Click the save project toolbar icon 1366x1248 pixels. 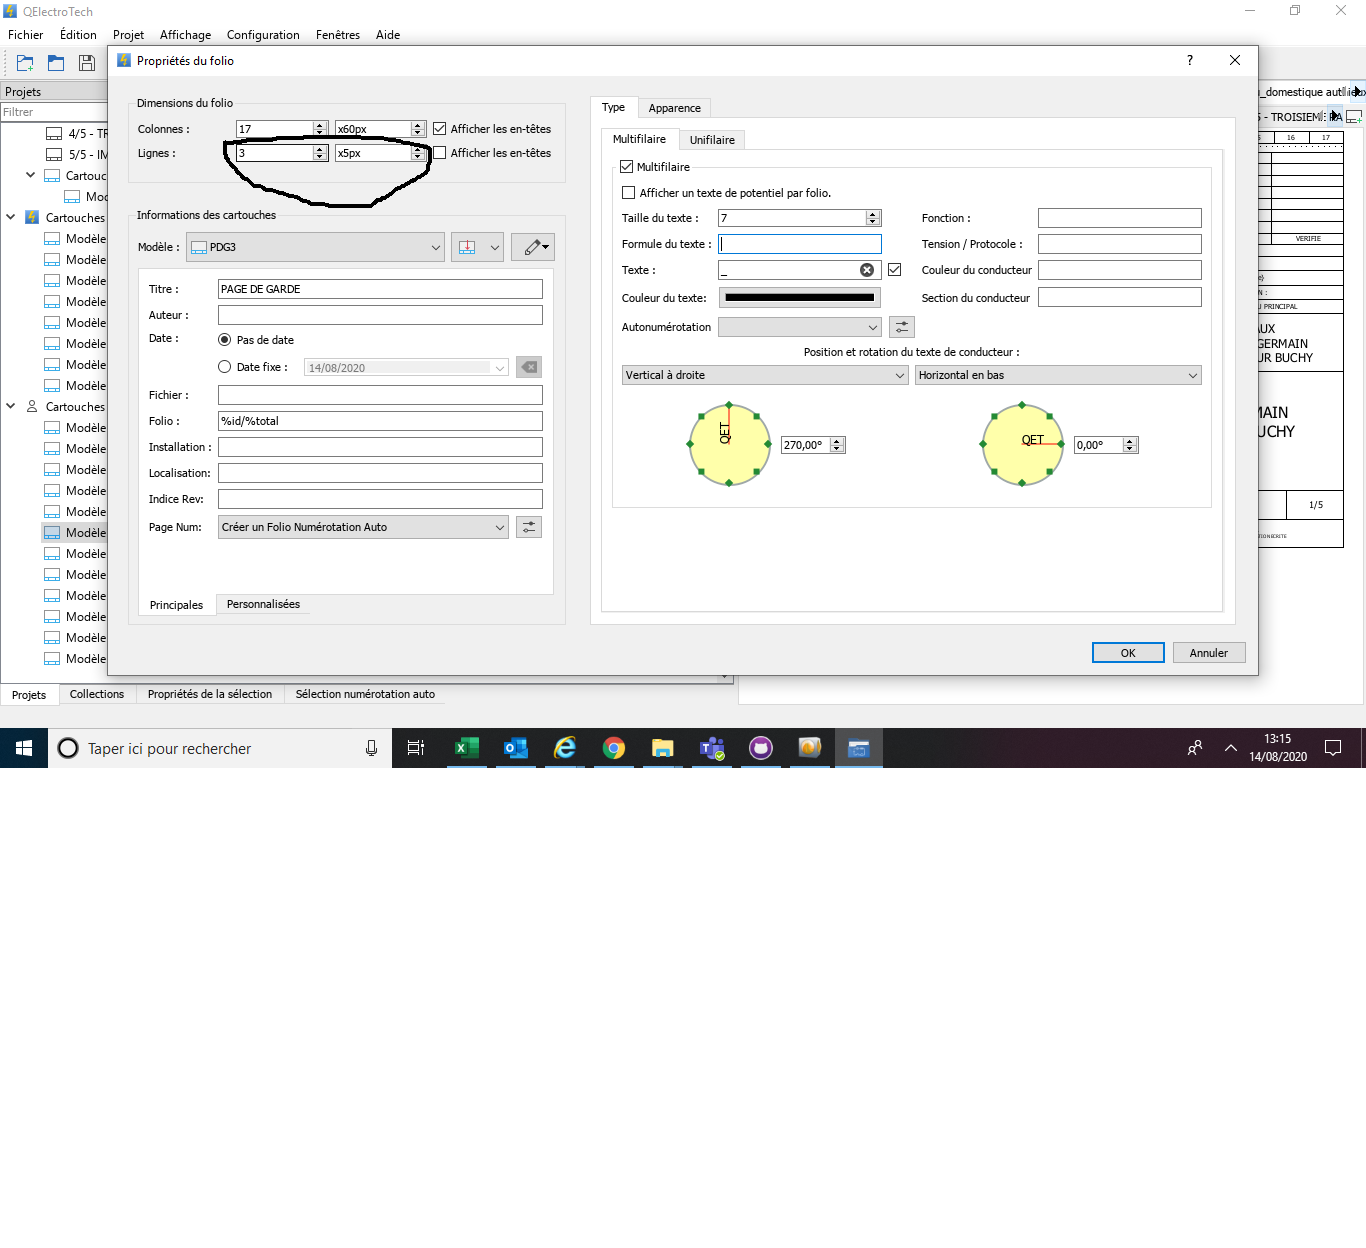pos(87,63)
